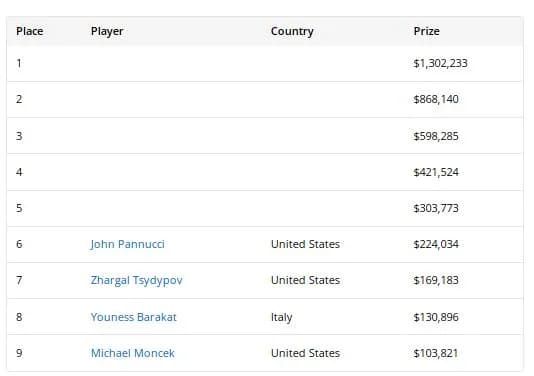Viewport: 534px width, 376px height.
Task: Select the $130,896 prize cell
Action: pyautogui.click(x=436, y=317)
